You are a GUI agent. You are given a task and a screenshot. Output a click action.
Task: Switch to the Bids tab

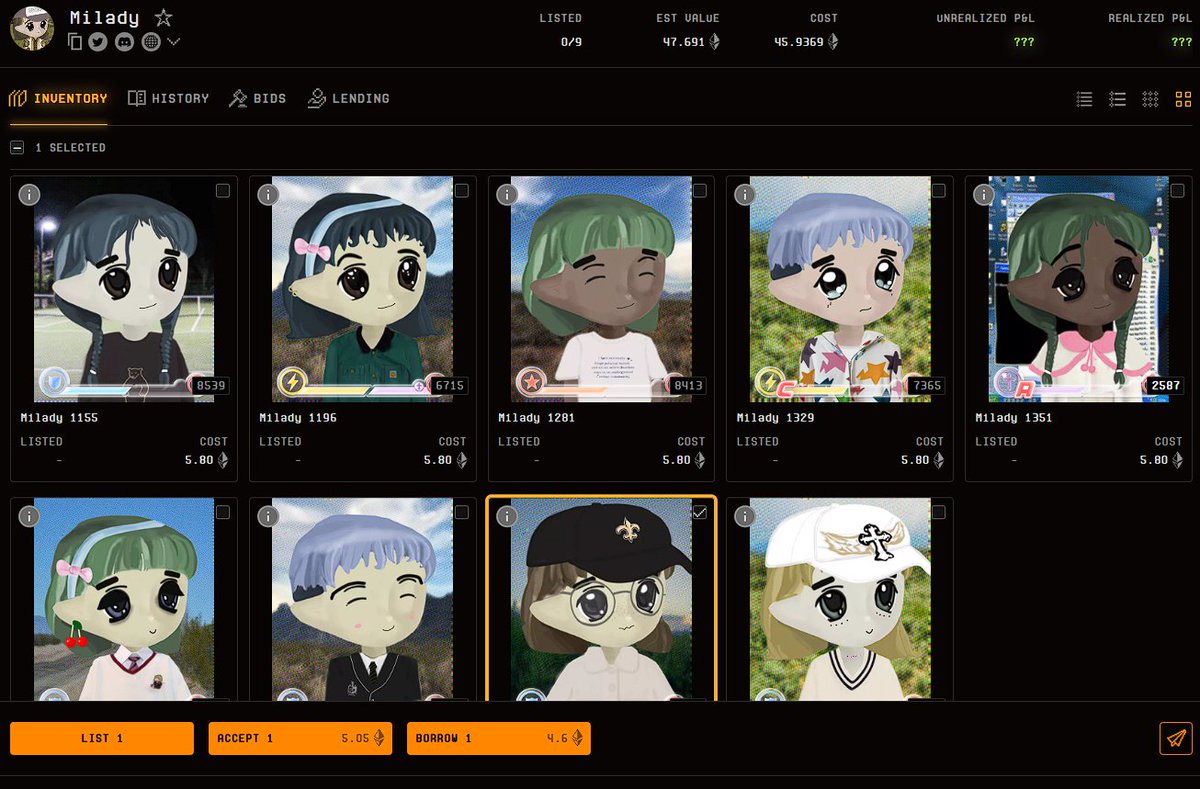click(x=257, y=99)
